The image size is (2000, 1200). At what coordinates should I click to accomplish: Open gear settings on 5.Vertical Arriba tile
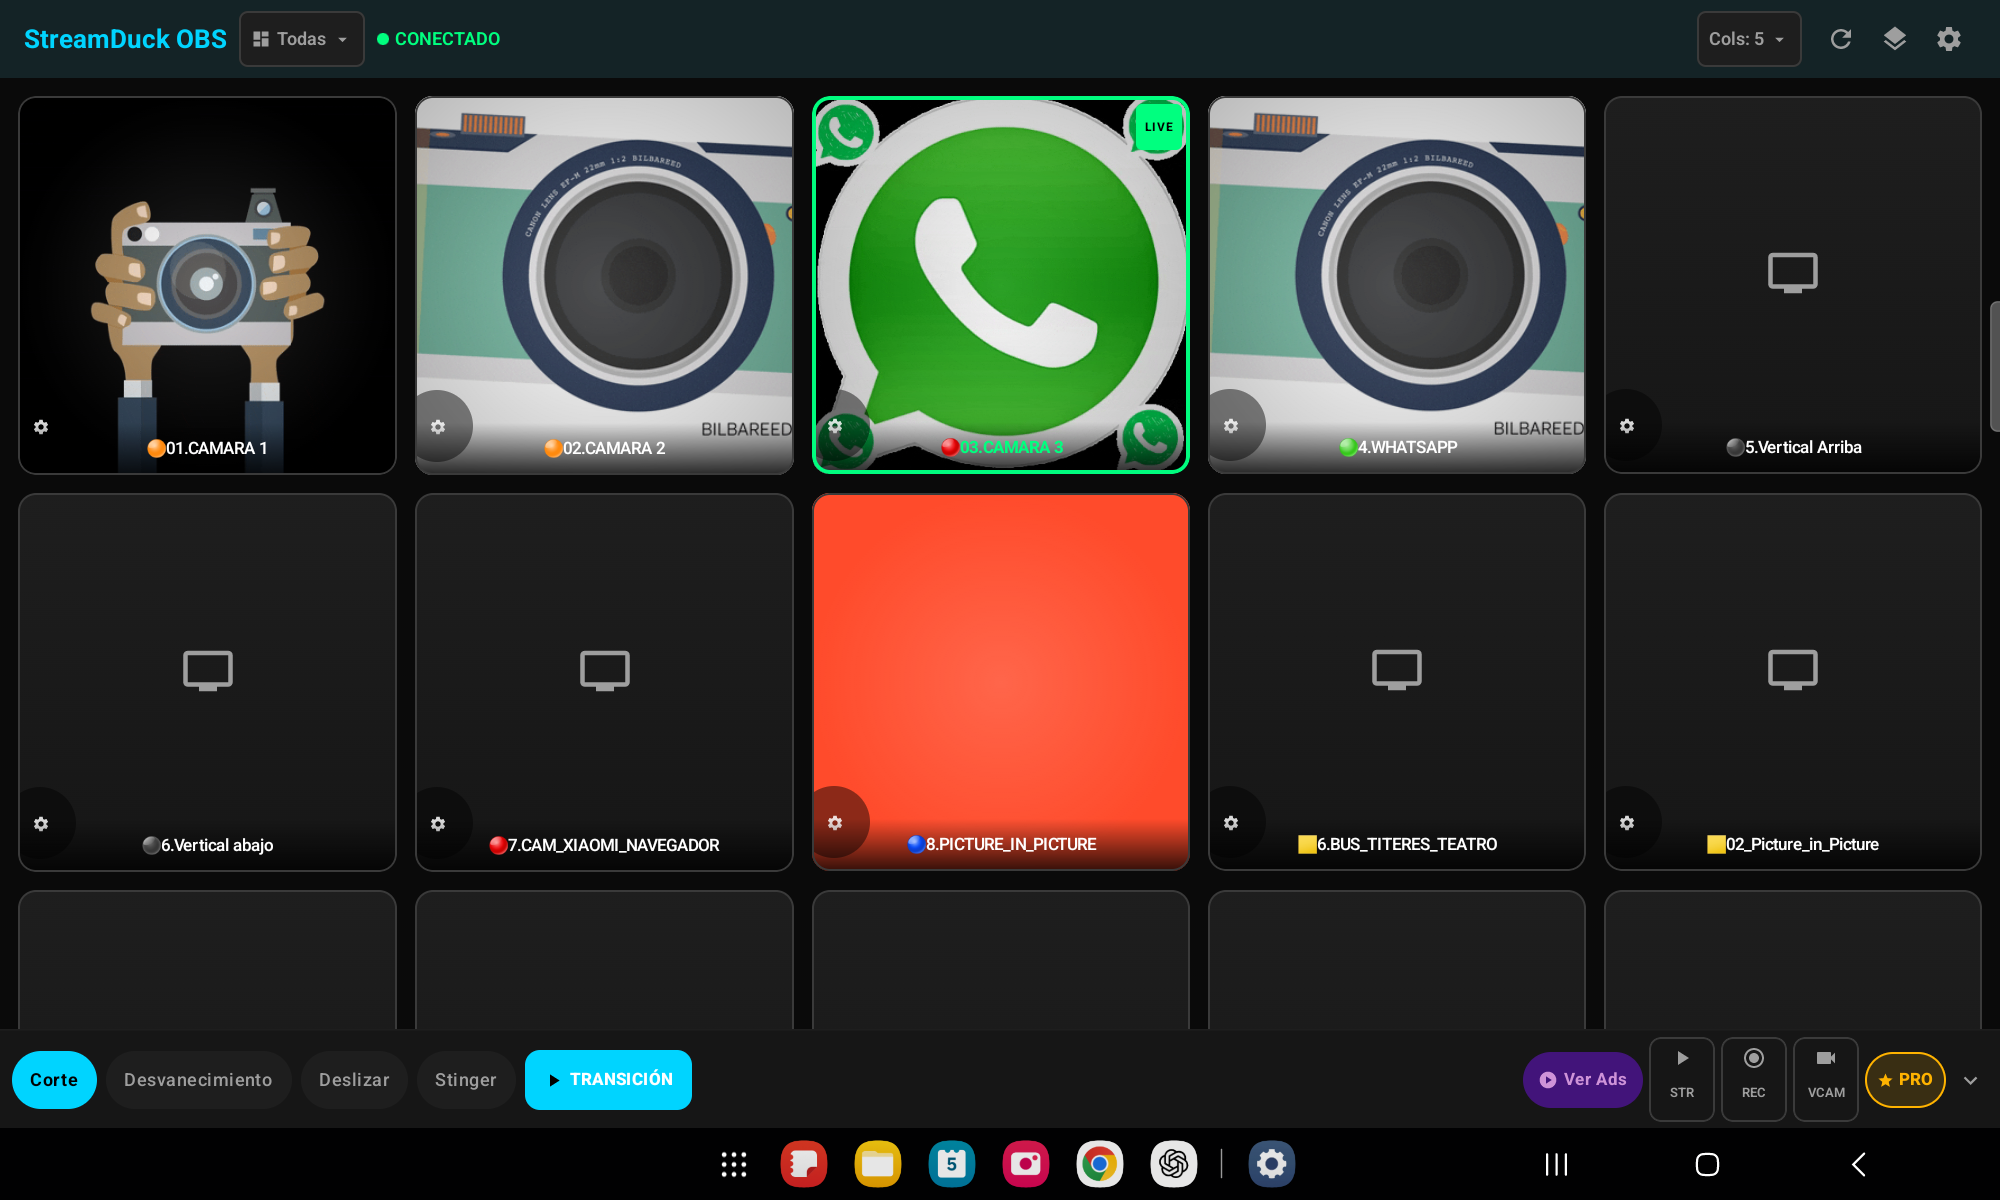pos(1627,426)
